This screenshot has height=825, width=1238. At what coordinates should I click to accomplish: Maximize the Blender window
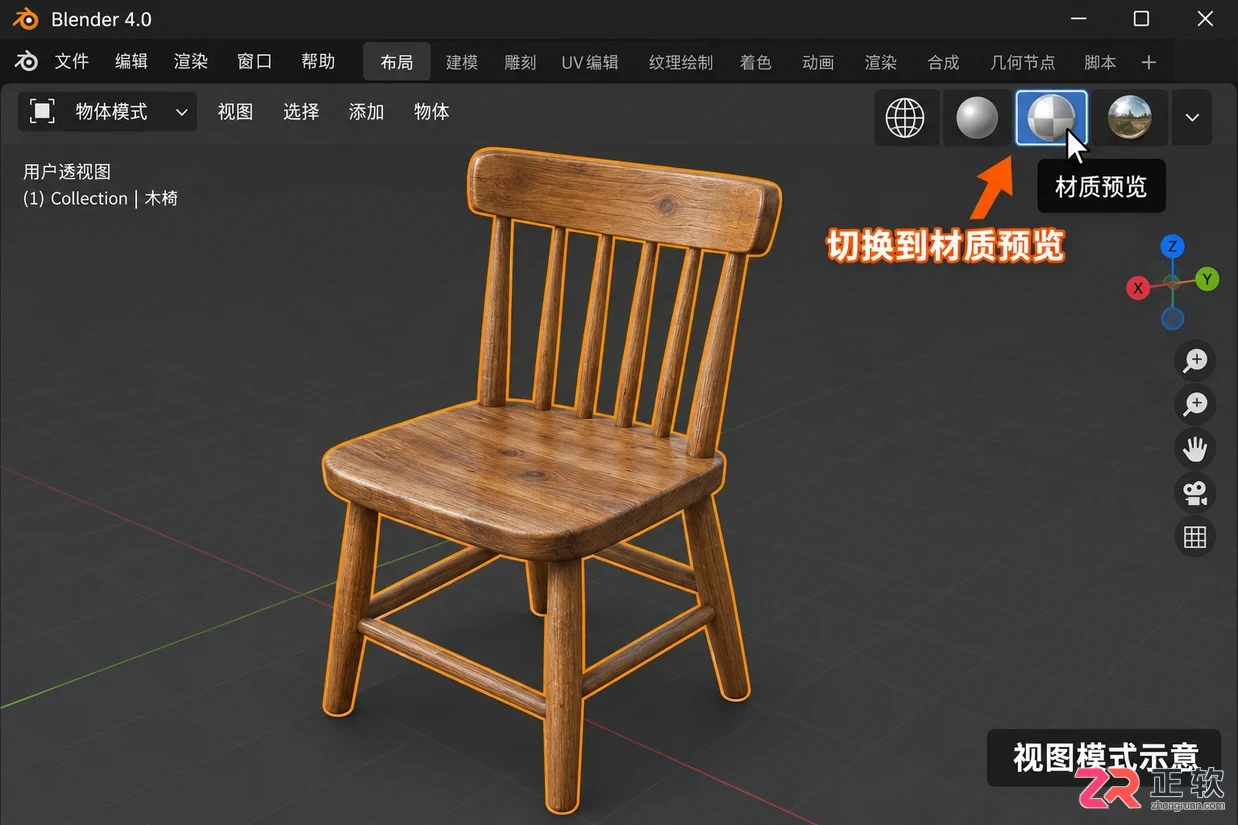click(1141, 19)
